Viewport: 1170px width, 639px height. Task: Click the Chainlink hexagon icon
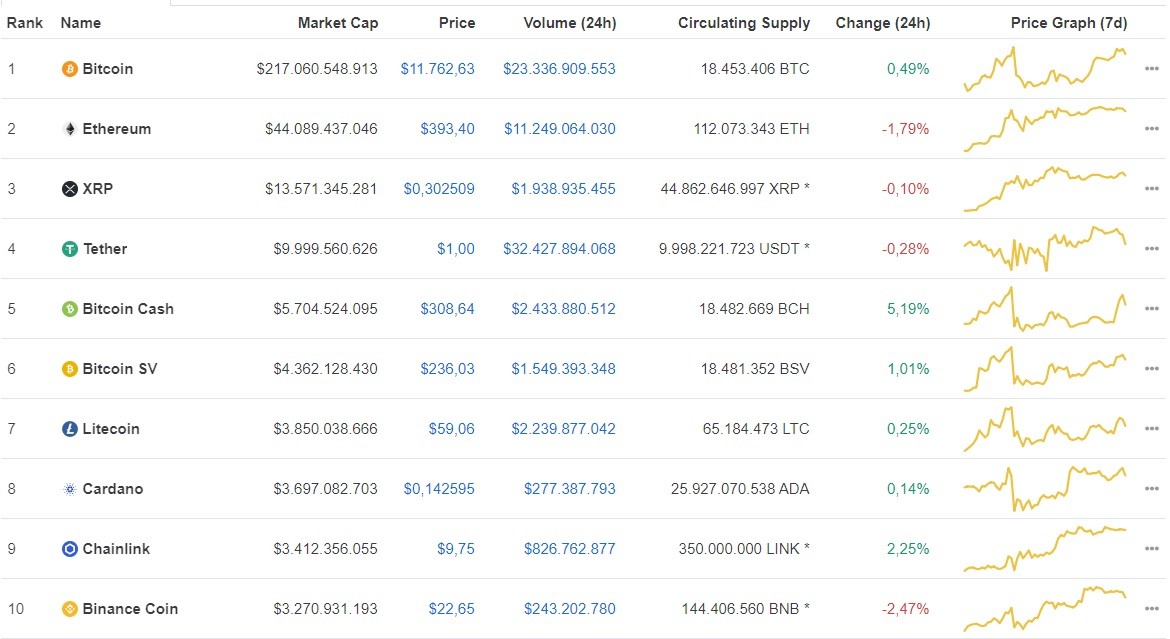point(69,549)
